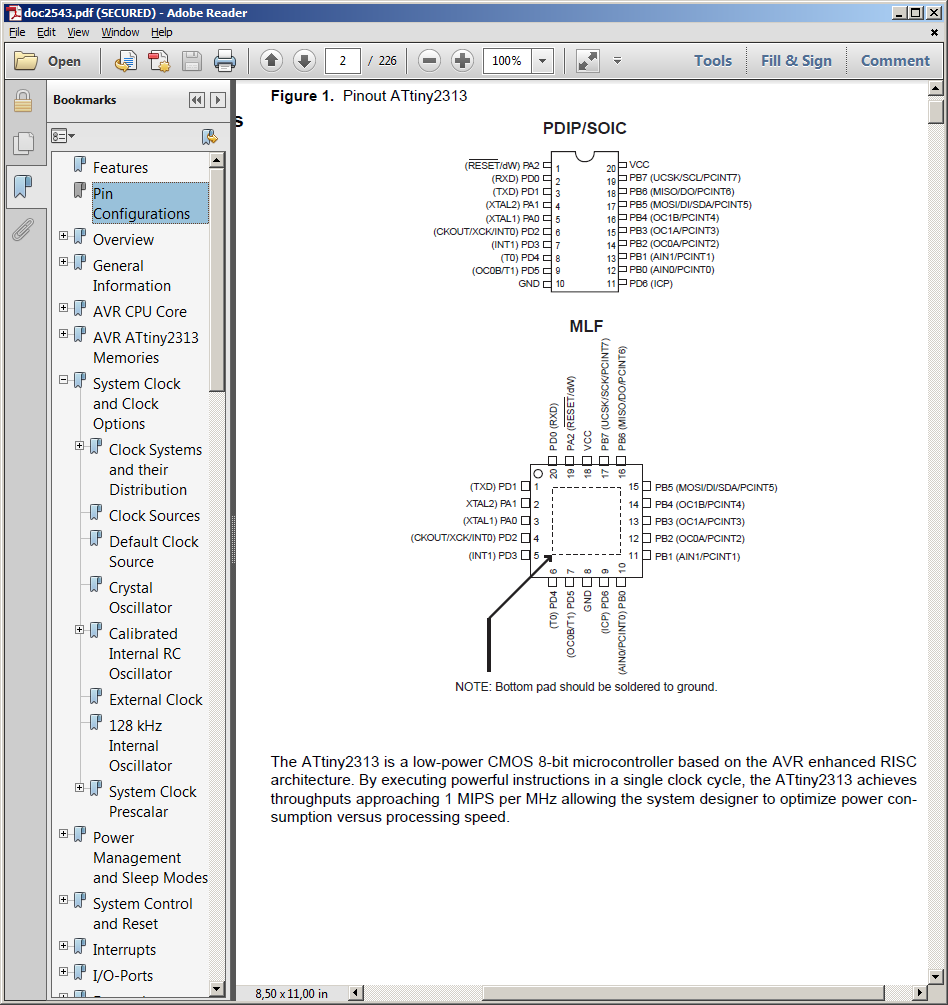This screenshot has width=948, height=1005.
Task: Expand System Control and Reset bookmark
Action: click(63, 900)
